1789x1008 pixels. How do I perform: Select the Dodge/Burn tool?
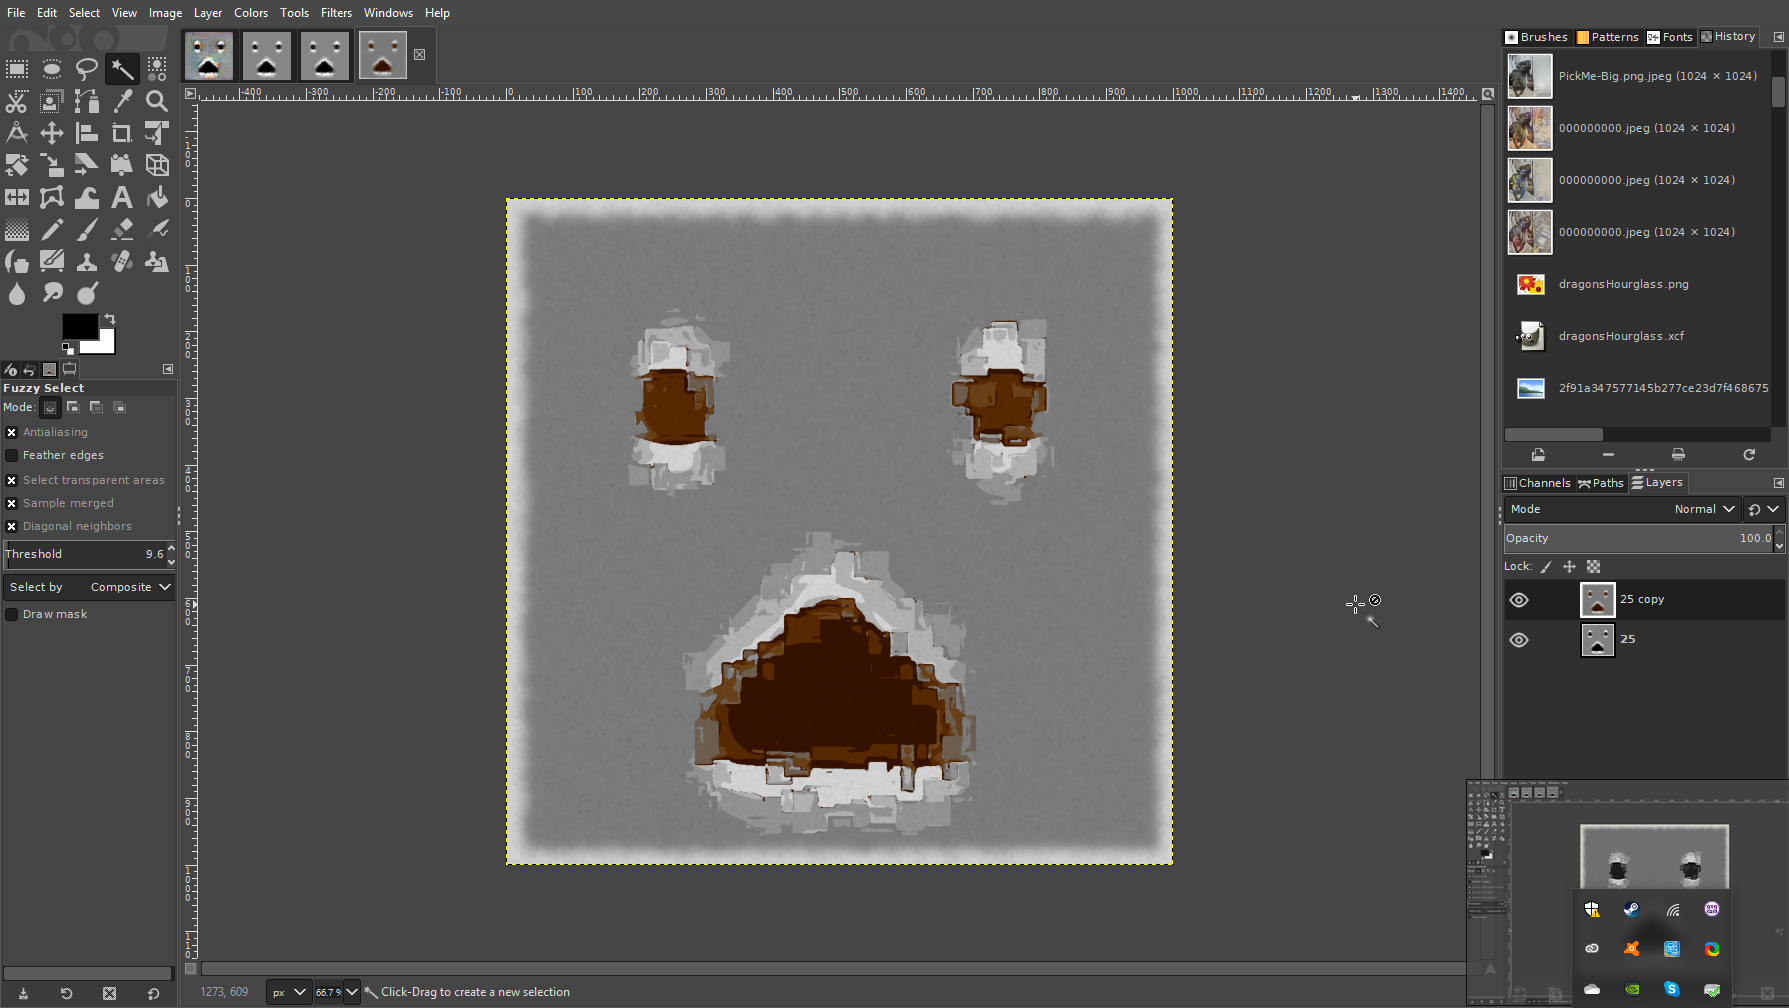87,293
